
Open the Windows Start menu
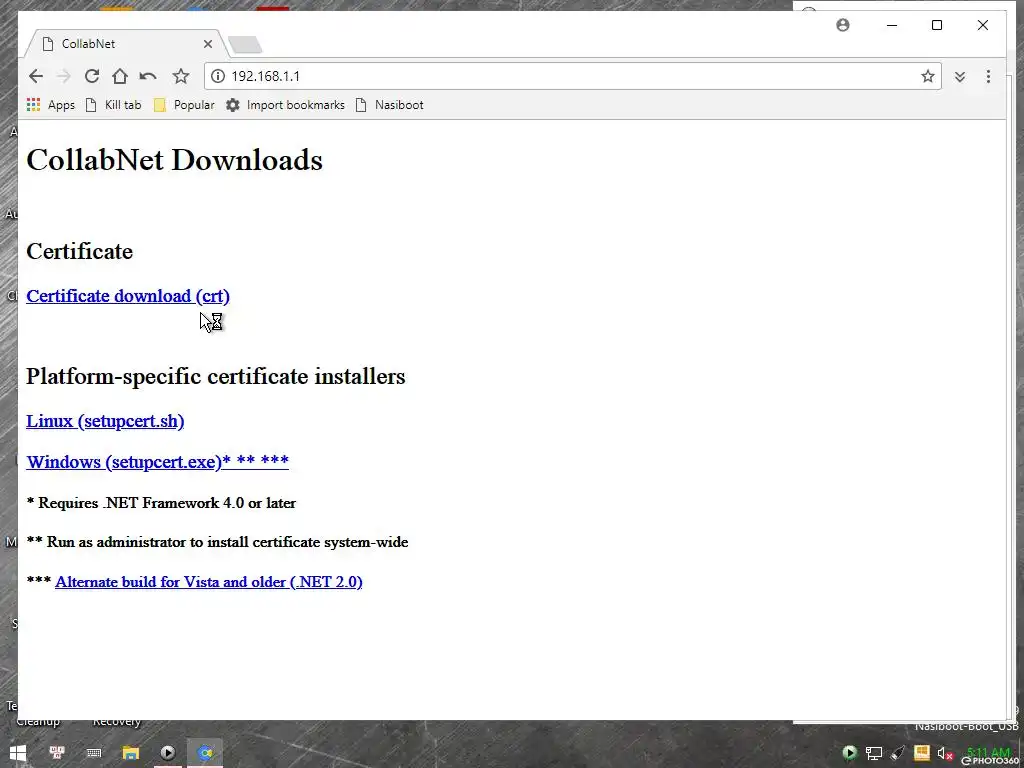pos(18,753)
